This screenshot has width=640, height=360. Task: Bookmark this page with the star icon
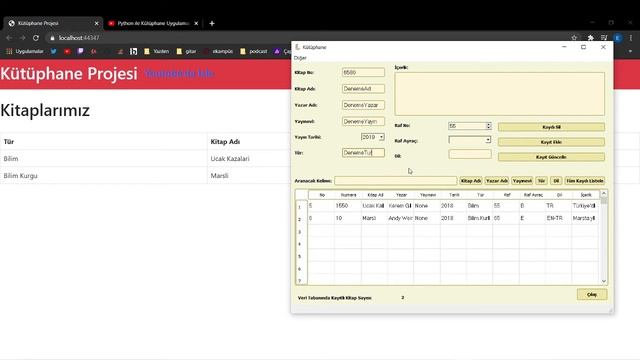point(574,38)
